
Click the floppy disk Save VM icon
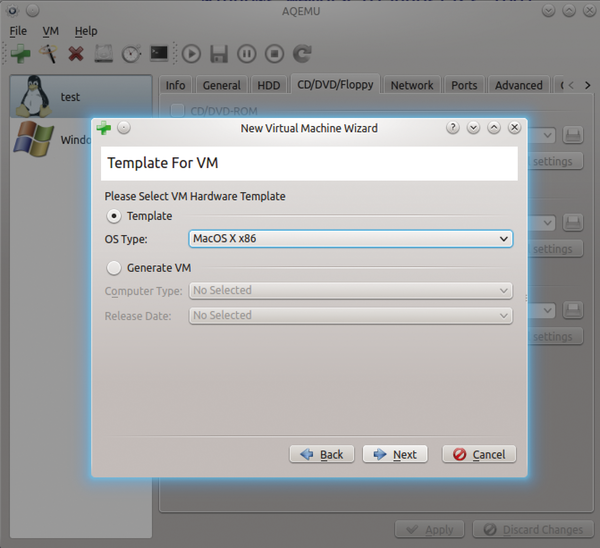point(219,53)
